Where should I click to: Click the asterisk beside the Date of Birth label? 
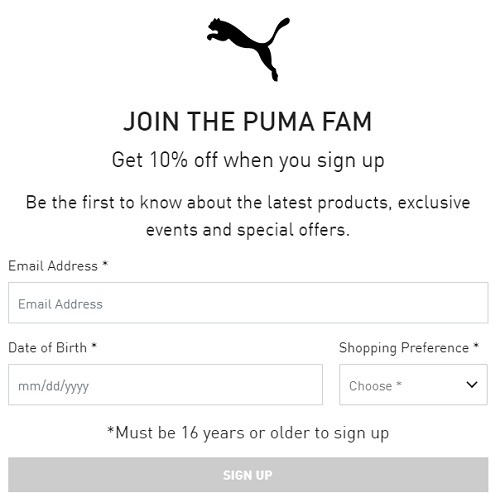94,346
